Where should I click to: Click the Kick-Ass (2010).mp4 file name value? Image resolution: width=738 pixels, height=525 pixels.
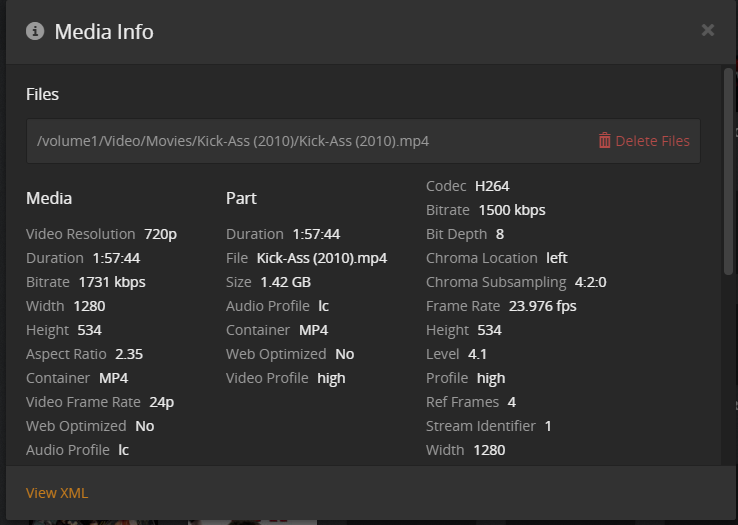pos(321,258)
